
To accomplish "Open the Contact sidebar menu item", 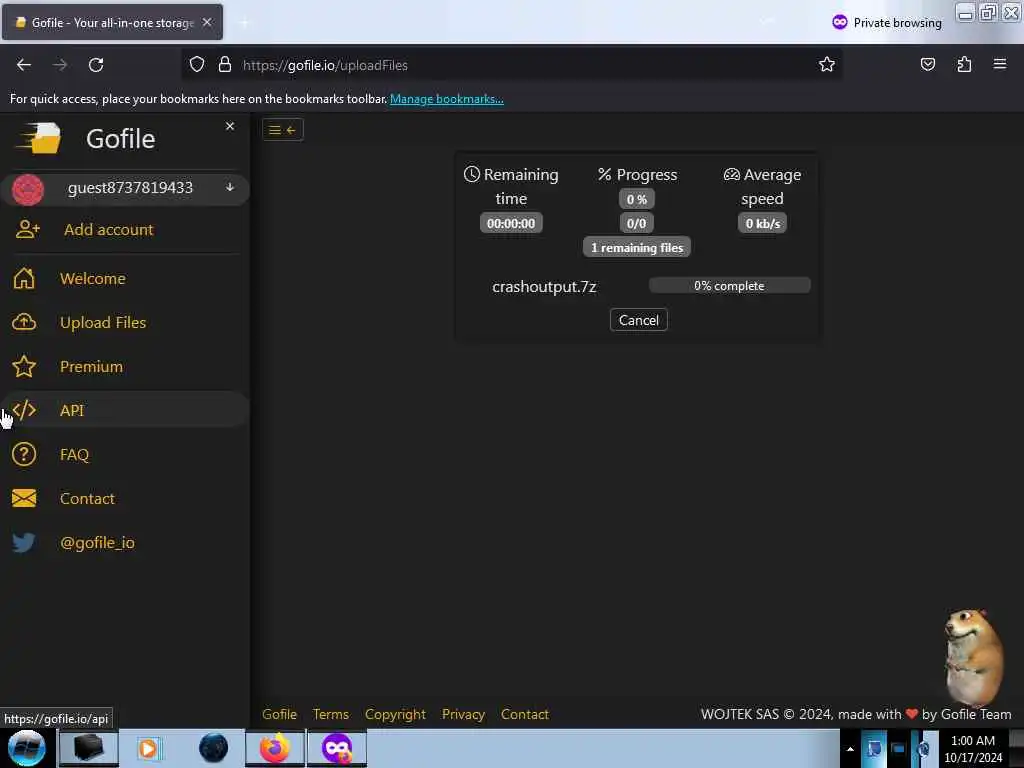I will [x=87, y=498].
